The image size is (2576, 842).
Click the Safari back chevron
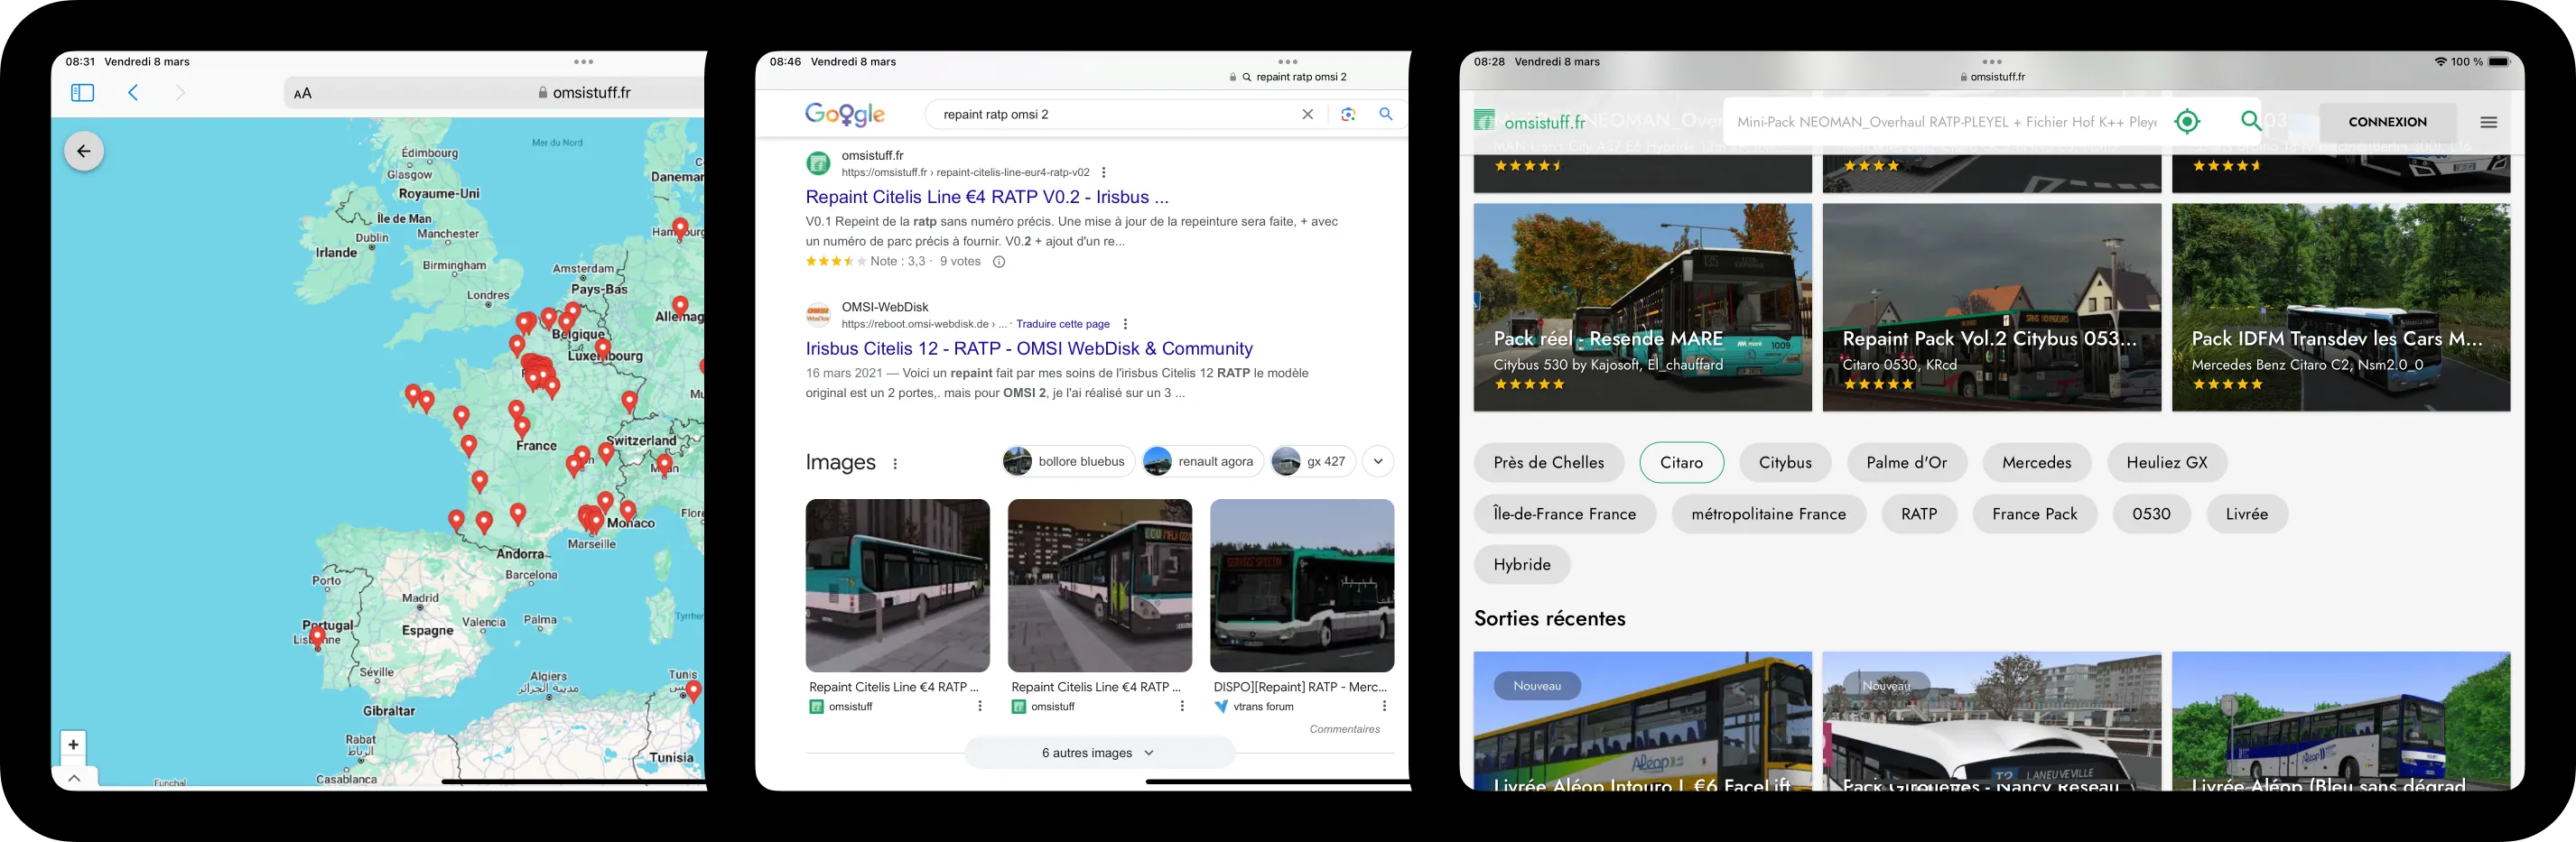point(133,93)
